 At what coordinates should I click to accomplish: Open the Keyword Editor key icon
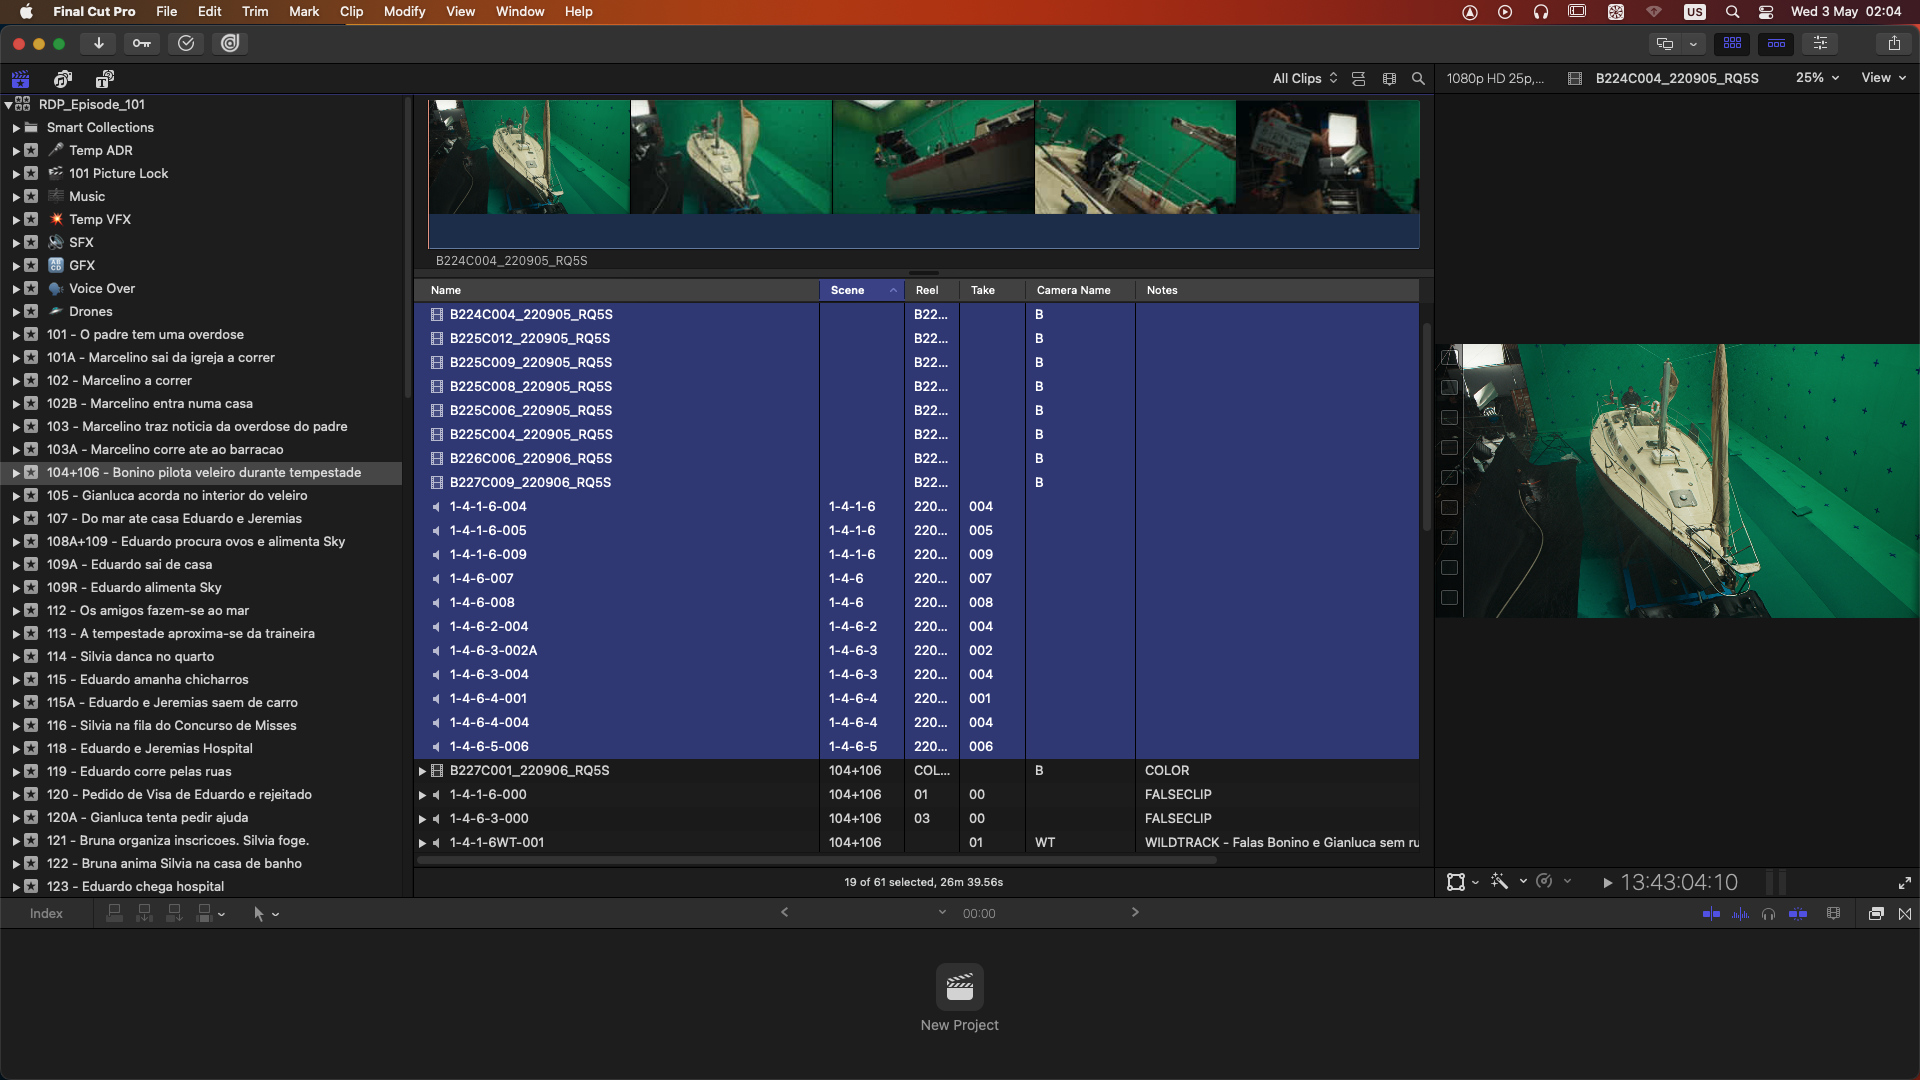click(142, 43)
